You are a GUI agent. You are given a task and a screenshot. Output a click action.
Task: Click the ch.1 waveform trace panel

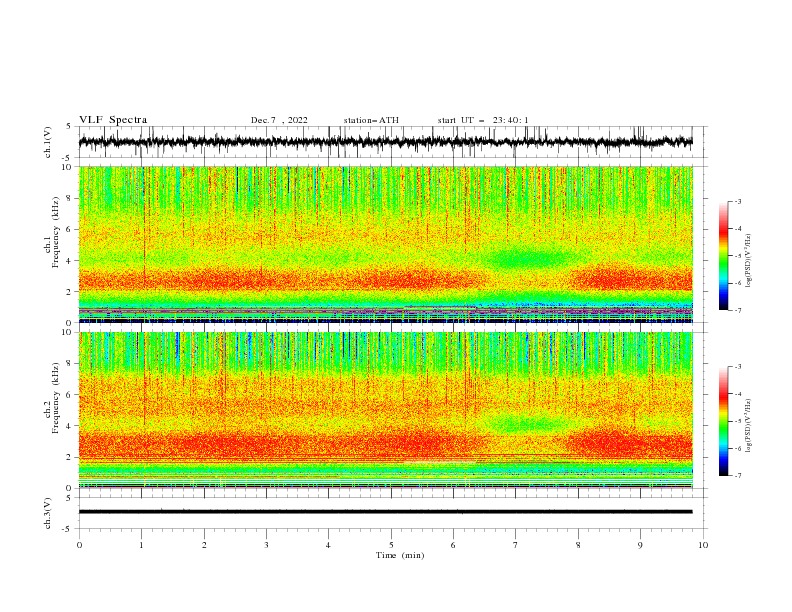[x=392, y=142]
